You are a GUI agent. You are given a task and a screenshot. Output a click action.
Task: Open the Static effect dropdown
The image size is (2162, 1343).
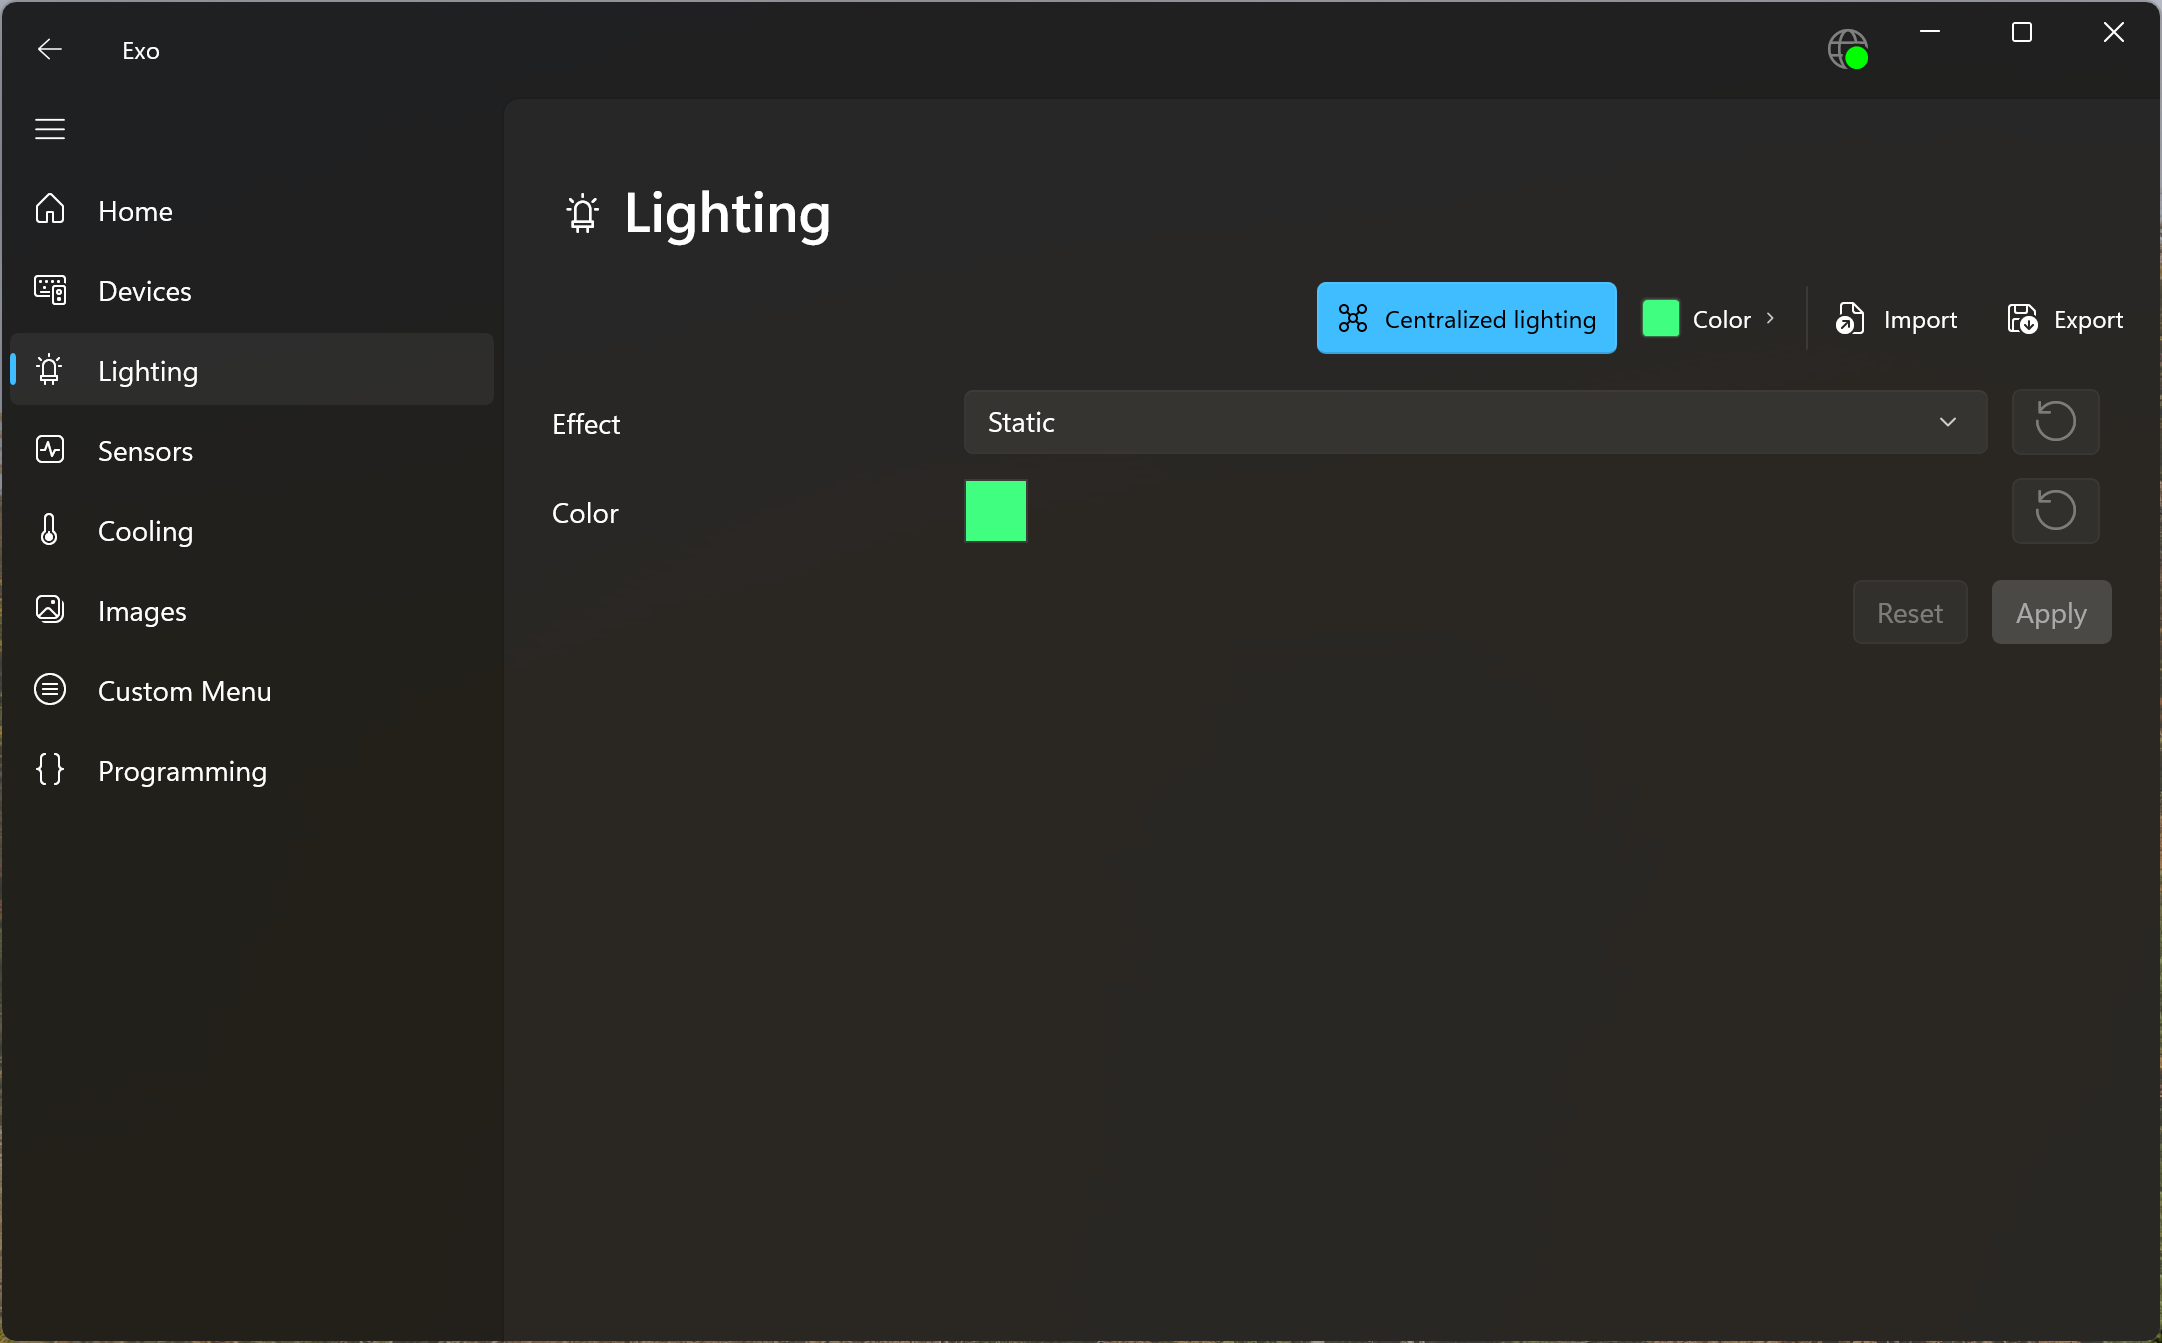pos(1474,422)
